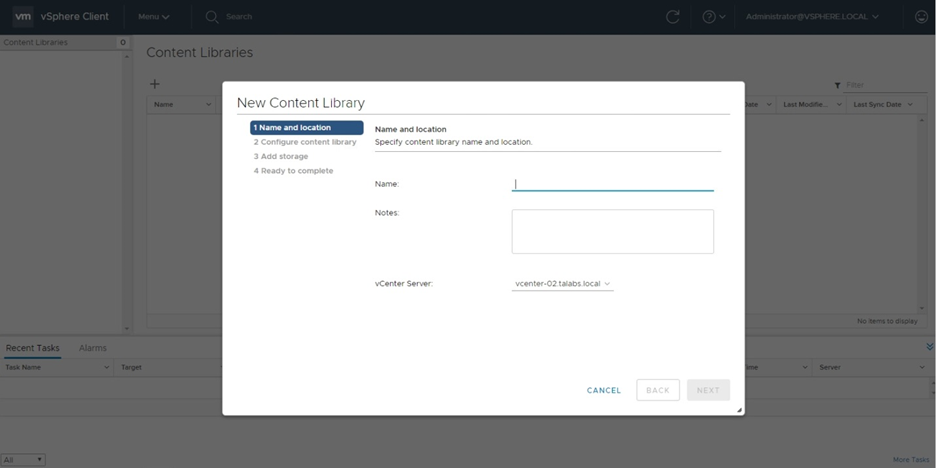The image size is (936, 468).
Task: Click the BACK button
Action: pyautogui.click(x=658, y=390)
